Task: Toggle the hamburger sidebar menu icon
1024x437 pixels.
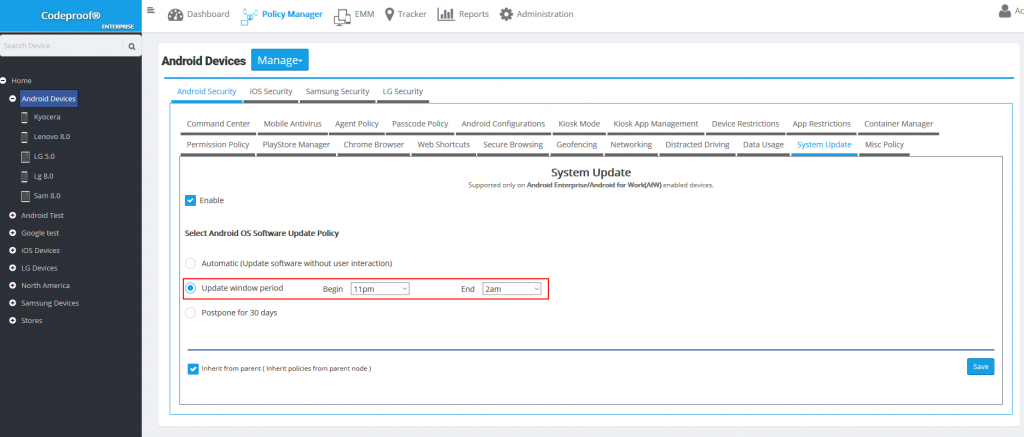Action: (151, 10)
